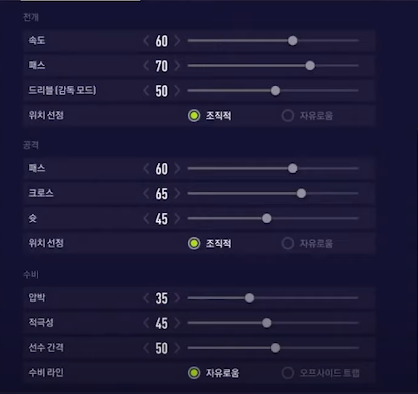Decrease 선수 간격 value with left arrow
418x394 pixels.
146,348
